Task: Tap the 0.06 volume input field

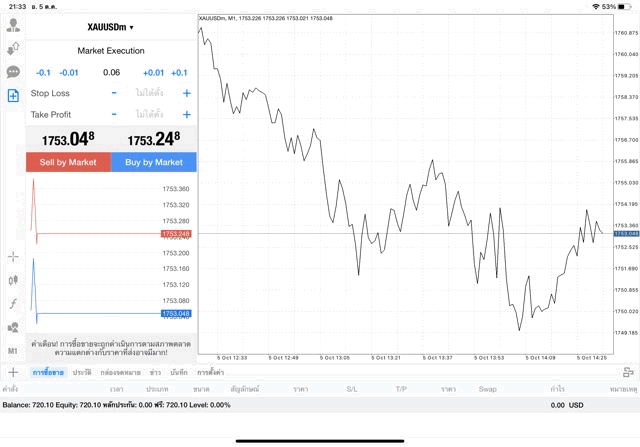Action: (x=111, y=73)
